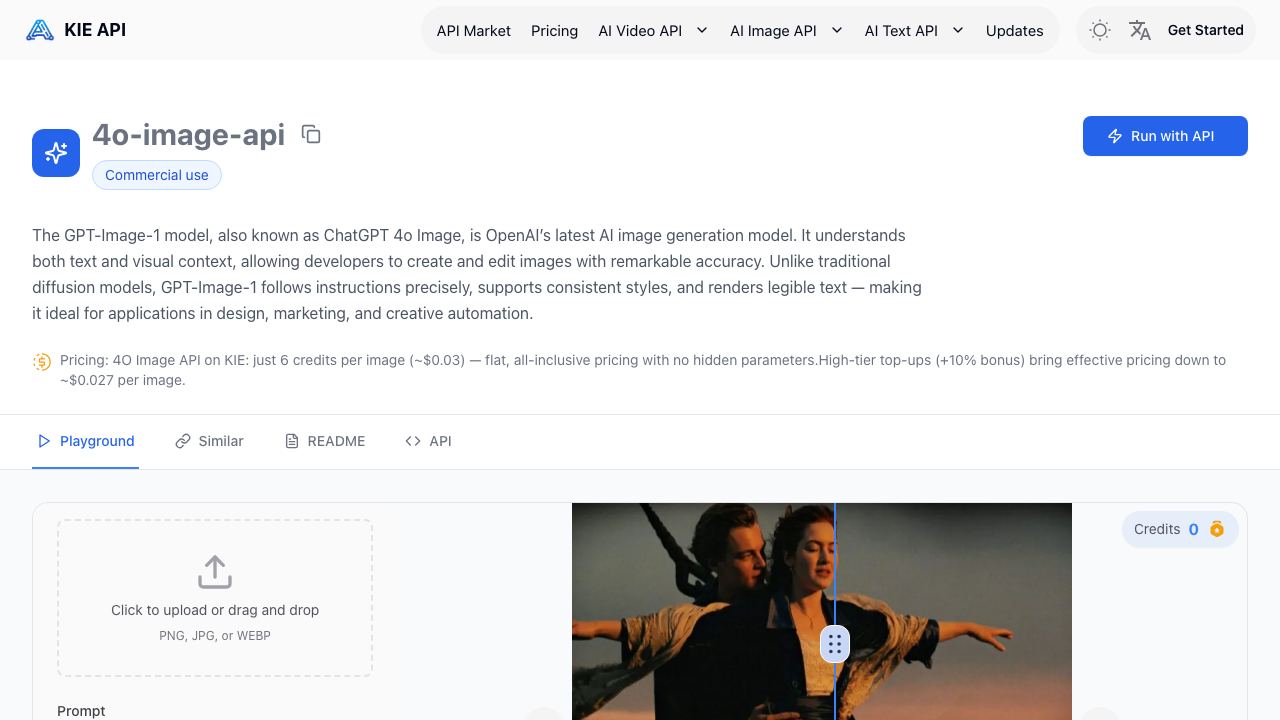Switch to the Playground tab
Screen dimensions: 1280x720
click(86, 441)
